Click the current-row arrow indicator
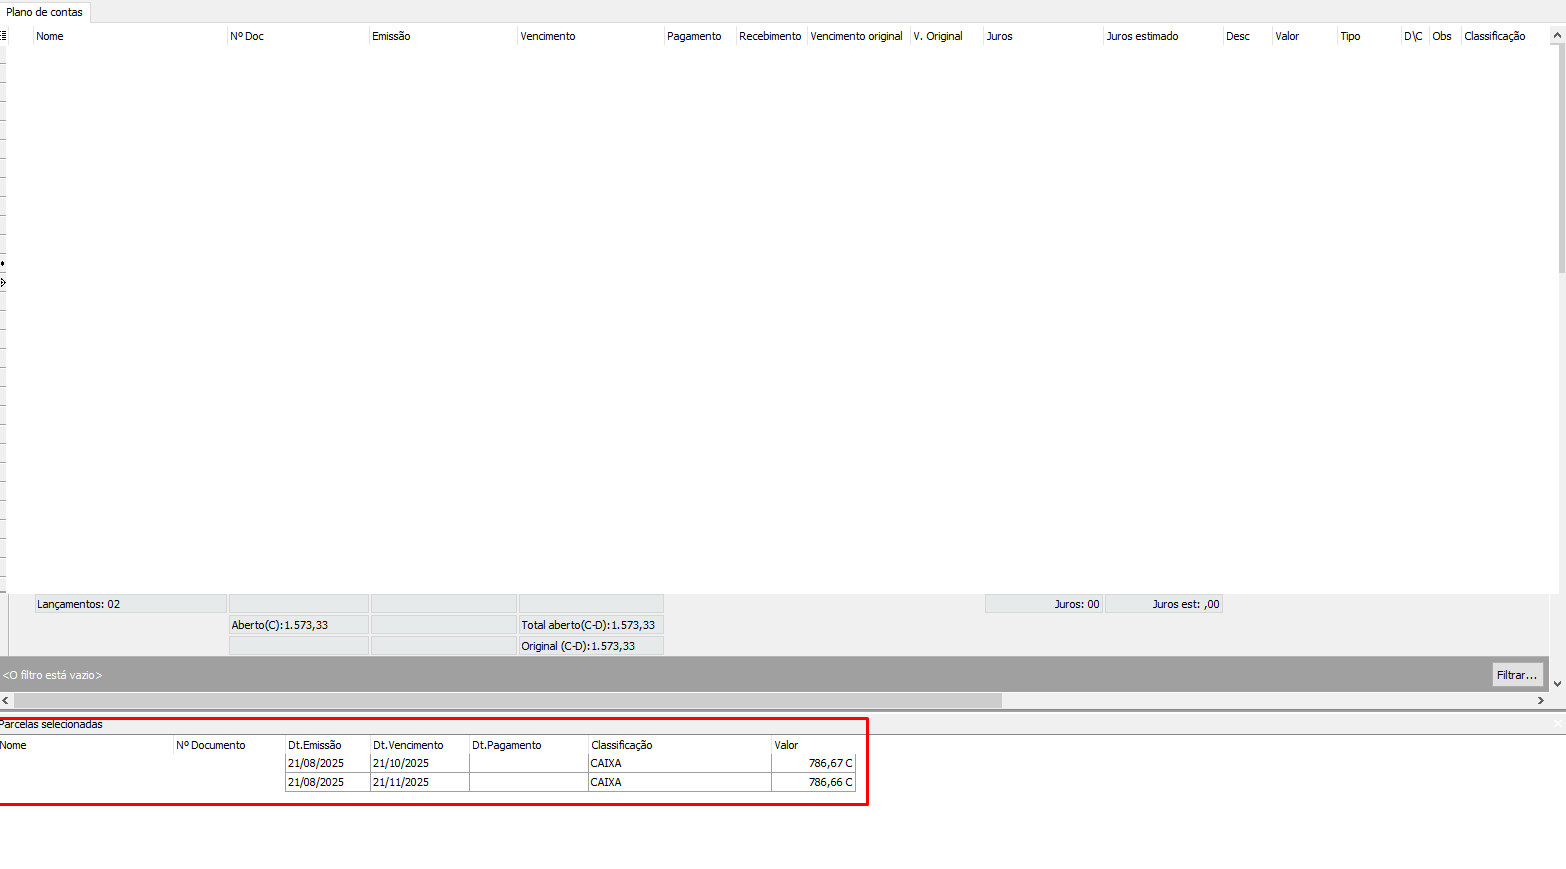 [x=3, y=283]
